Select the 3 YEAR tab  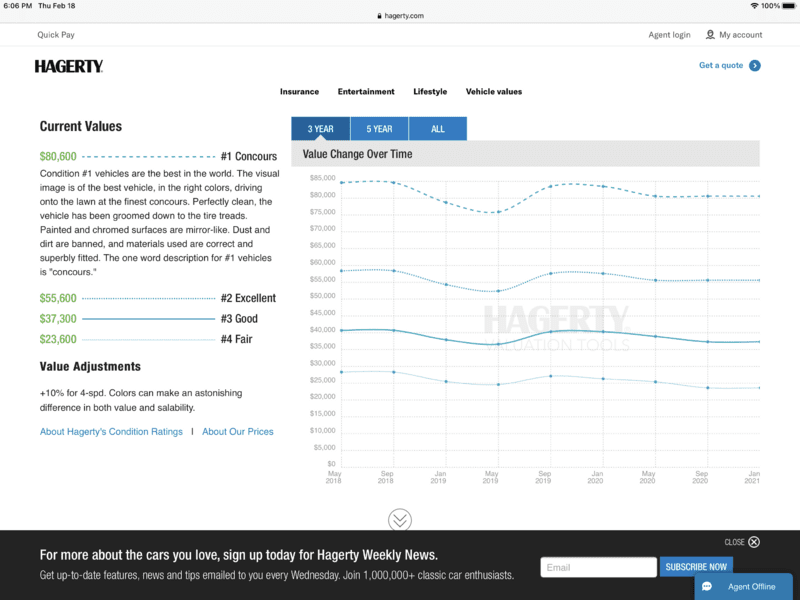[x=320, y=129]
